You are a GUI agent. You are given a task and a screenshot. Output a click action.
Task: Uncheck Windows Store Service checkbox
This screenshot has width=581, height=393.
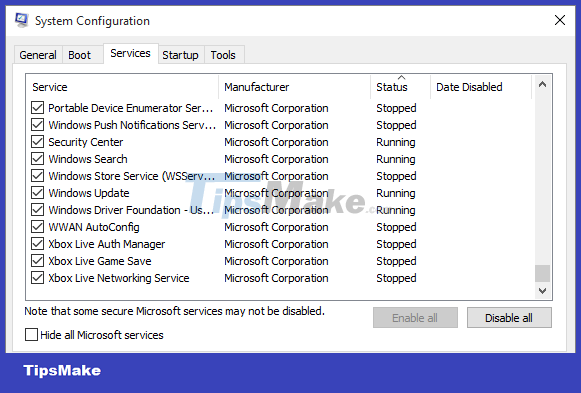click(x=37, y=176)
